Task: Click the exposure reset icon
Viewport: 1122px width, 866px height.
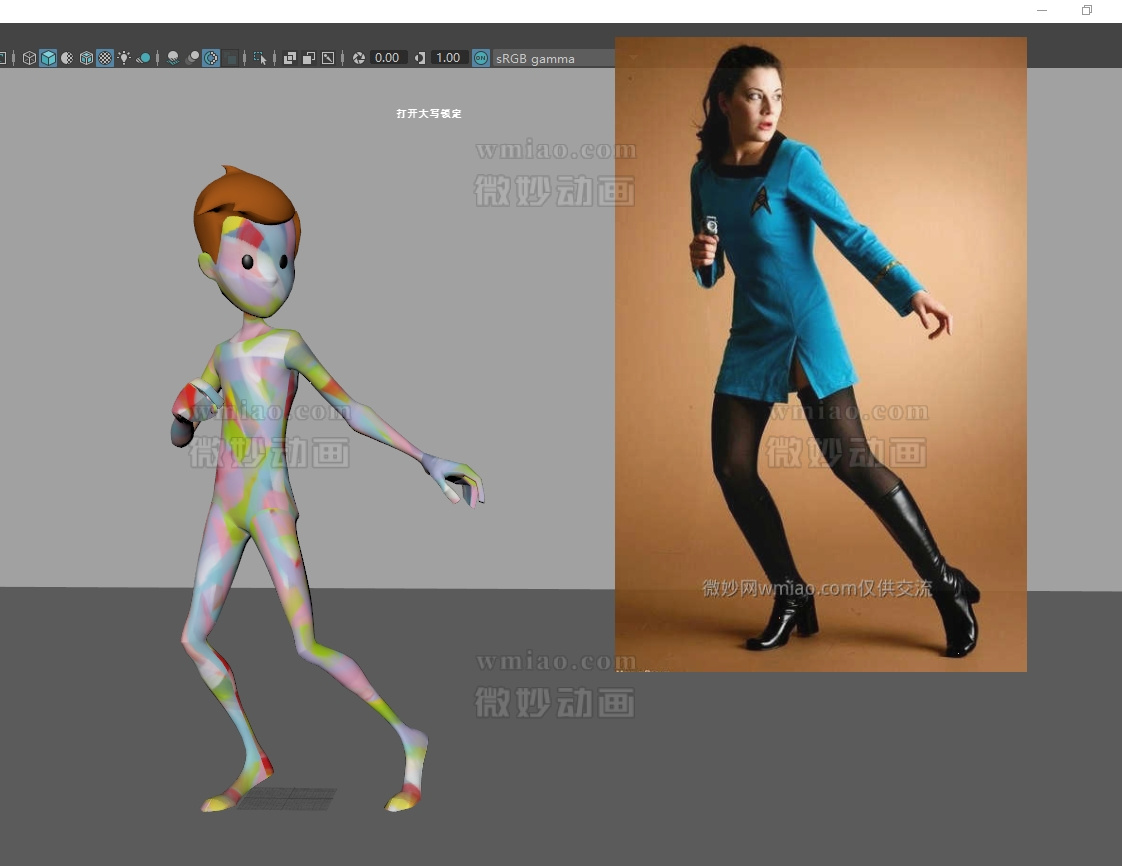Action: pyautogui.click(x=359, y=58)
